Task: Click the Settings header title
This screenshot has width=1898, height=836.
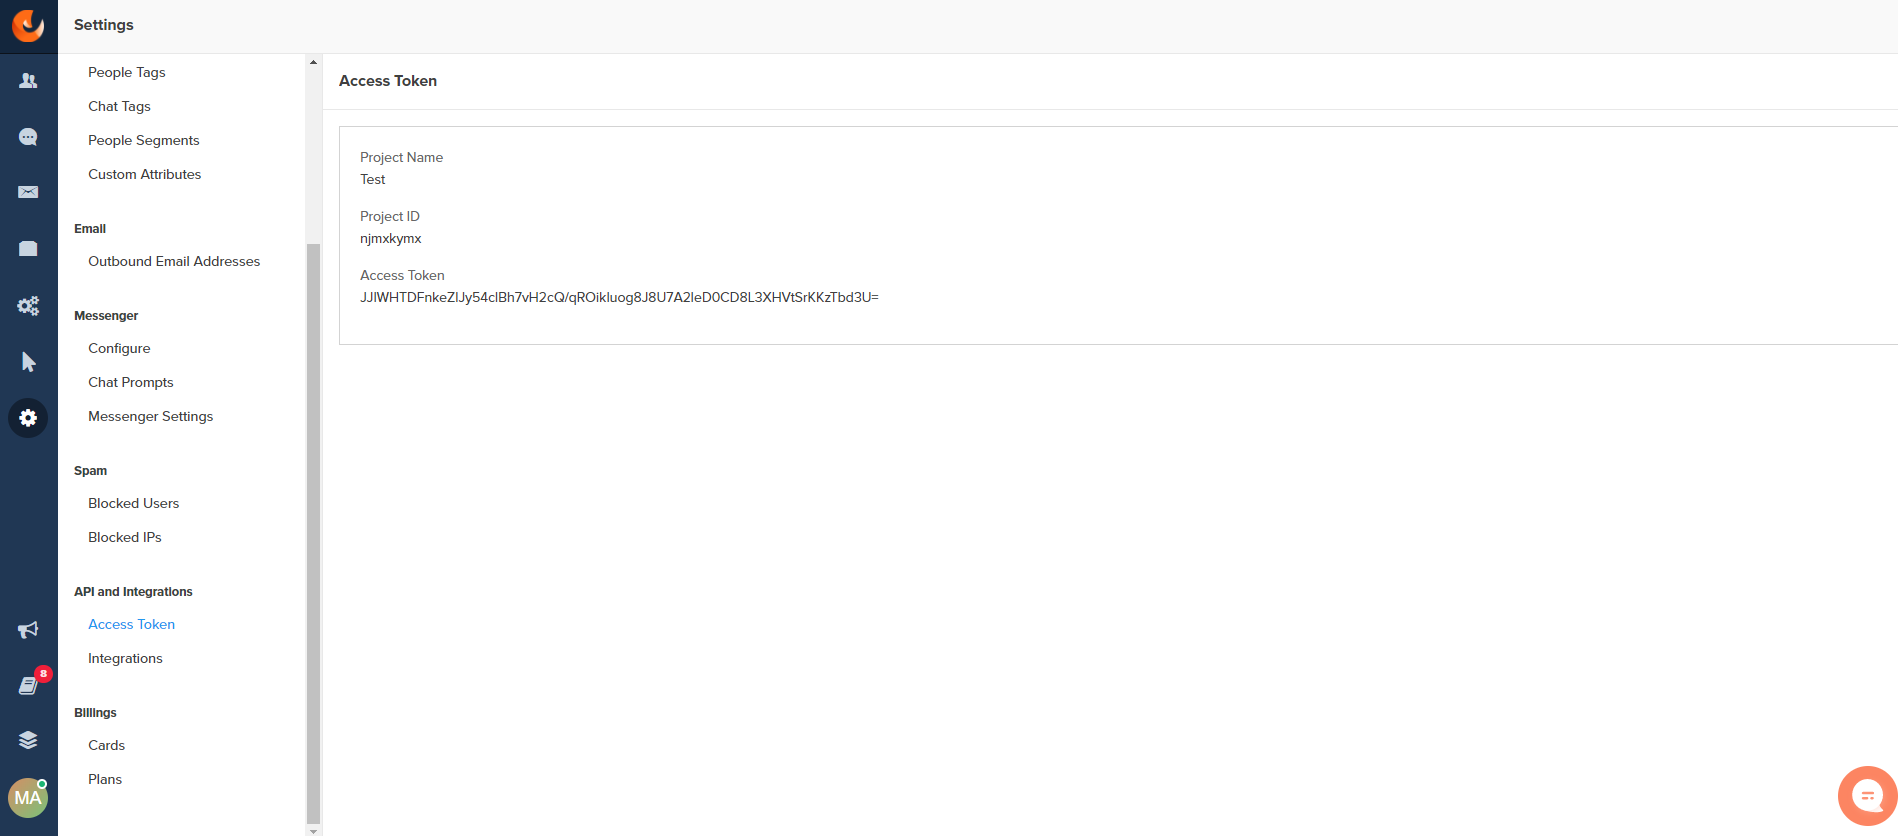Action: click(104, 25)
